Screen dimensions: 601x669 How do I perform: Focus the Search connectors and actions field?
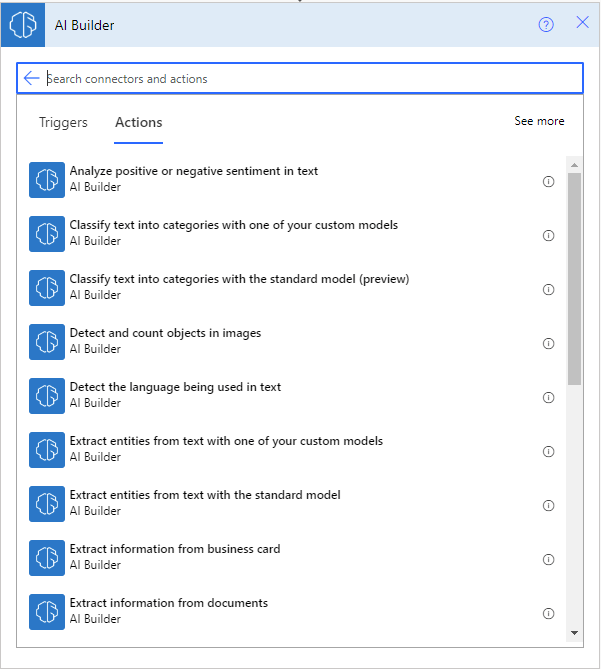tap(300, 78)
